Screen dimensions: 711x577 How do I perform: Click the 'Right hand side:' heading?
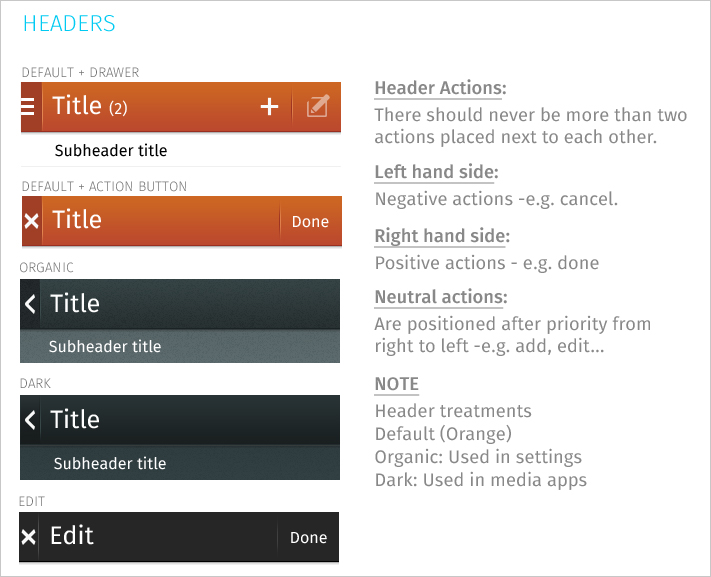(442, 236)
